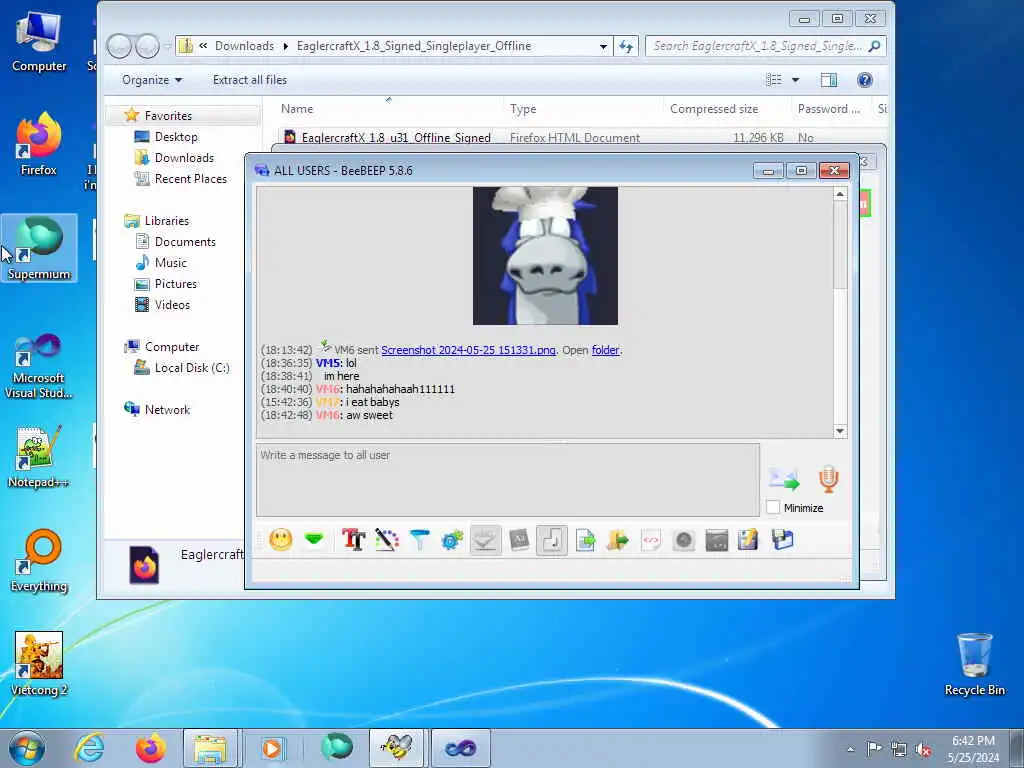Click the Recycle Bin desktop icon

pos(974,664)
